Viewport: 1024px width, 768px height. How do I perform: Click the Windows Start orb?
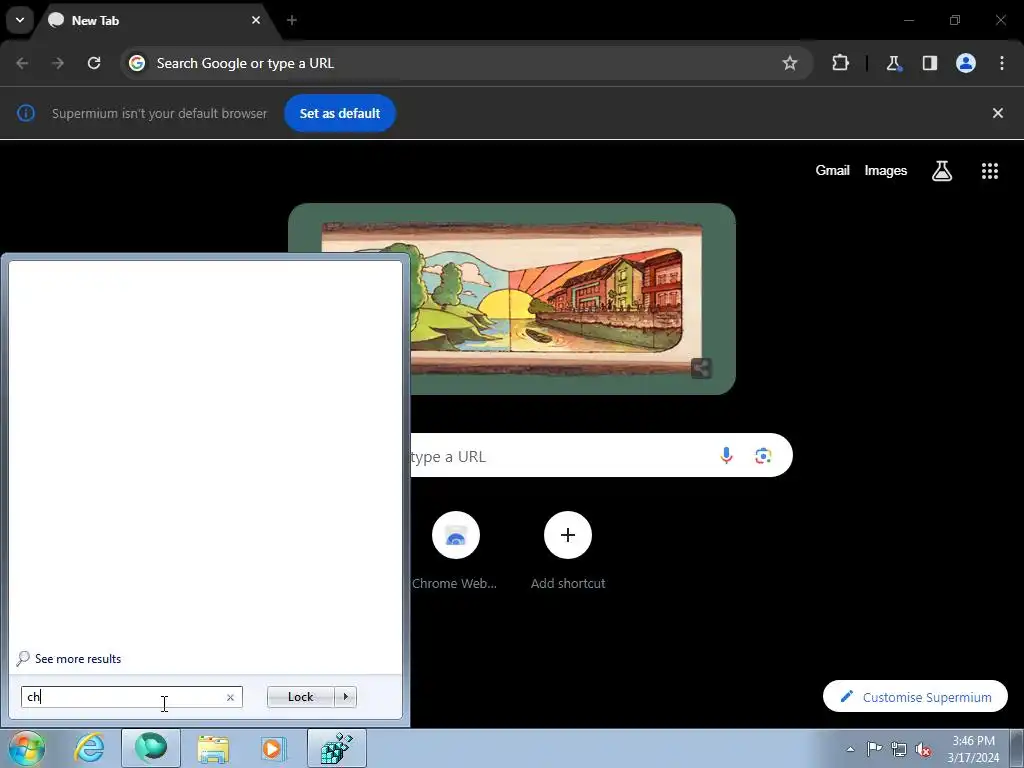pos(27,748)
